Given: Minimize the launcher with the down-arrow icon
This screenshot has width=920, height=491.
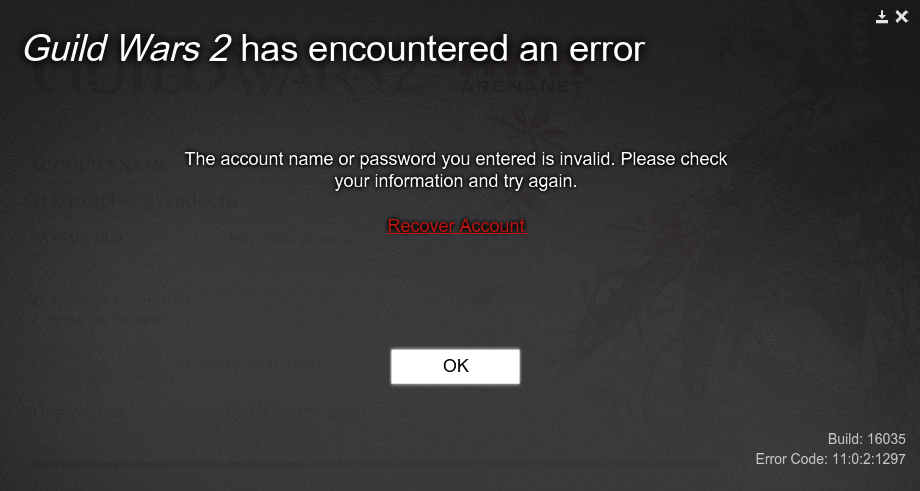Looking at the screenshot, I should (882, 17).
